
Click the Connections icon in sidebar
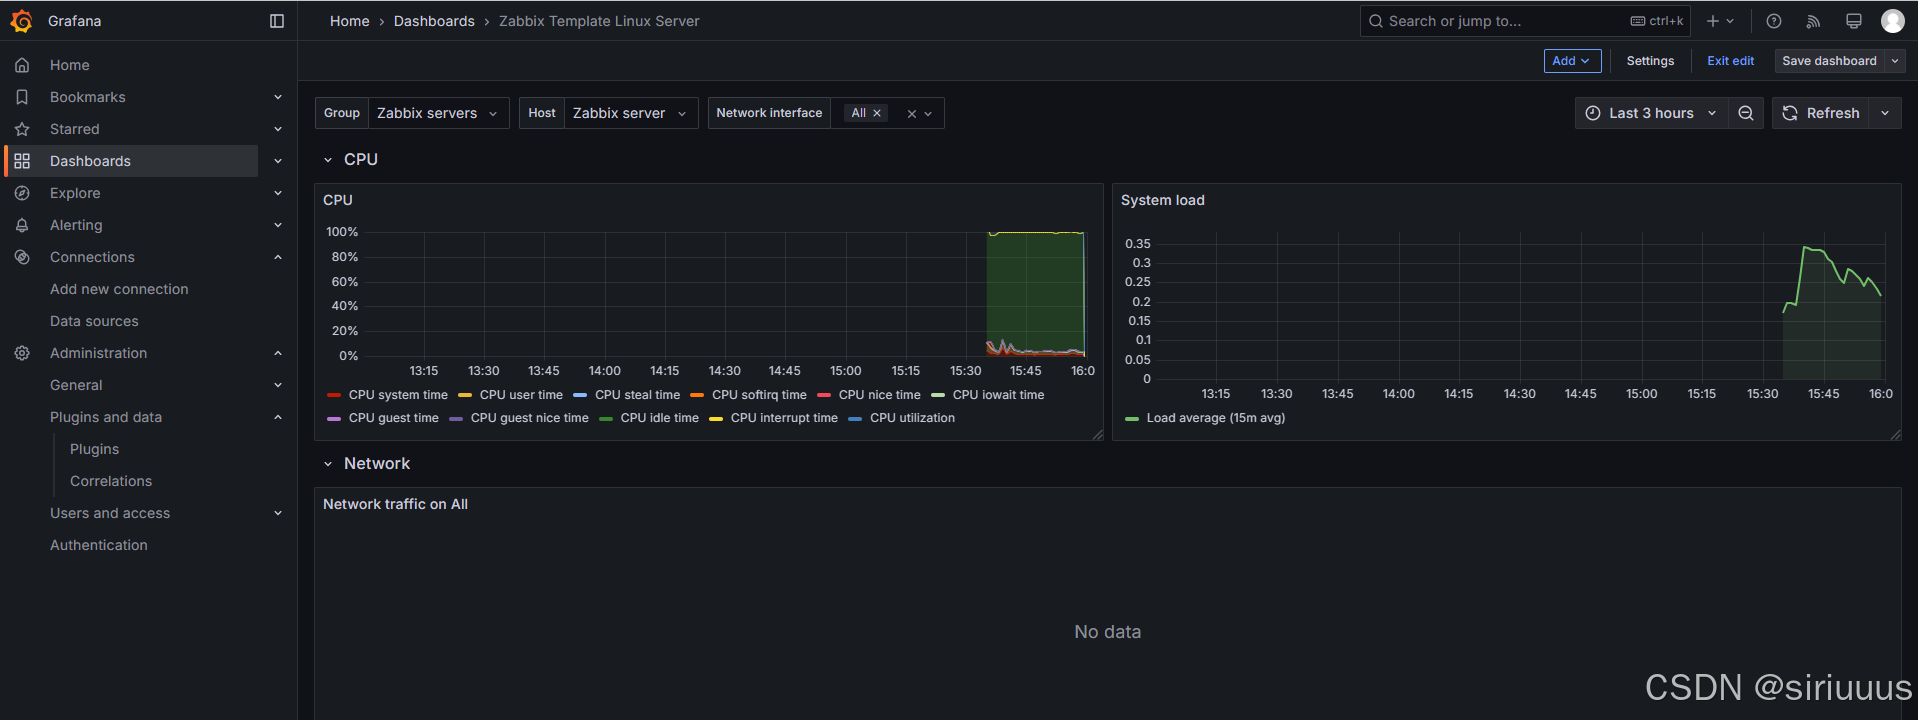coord(22,257)
